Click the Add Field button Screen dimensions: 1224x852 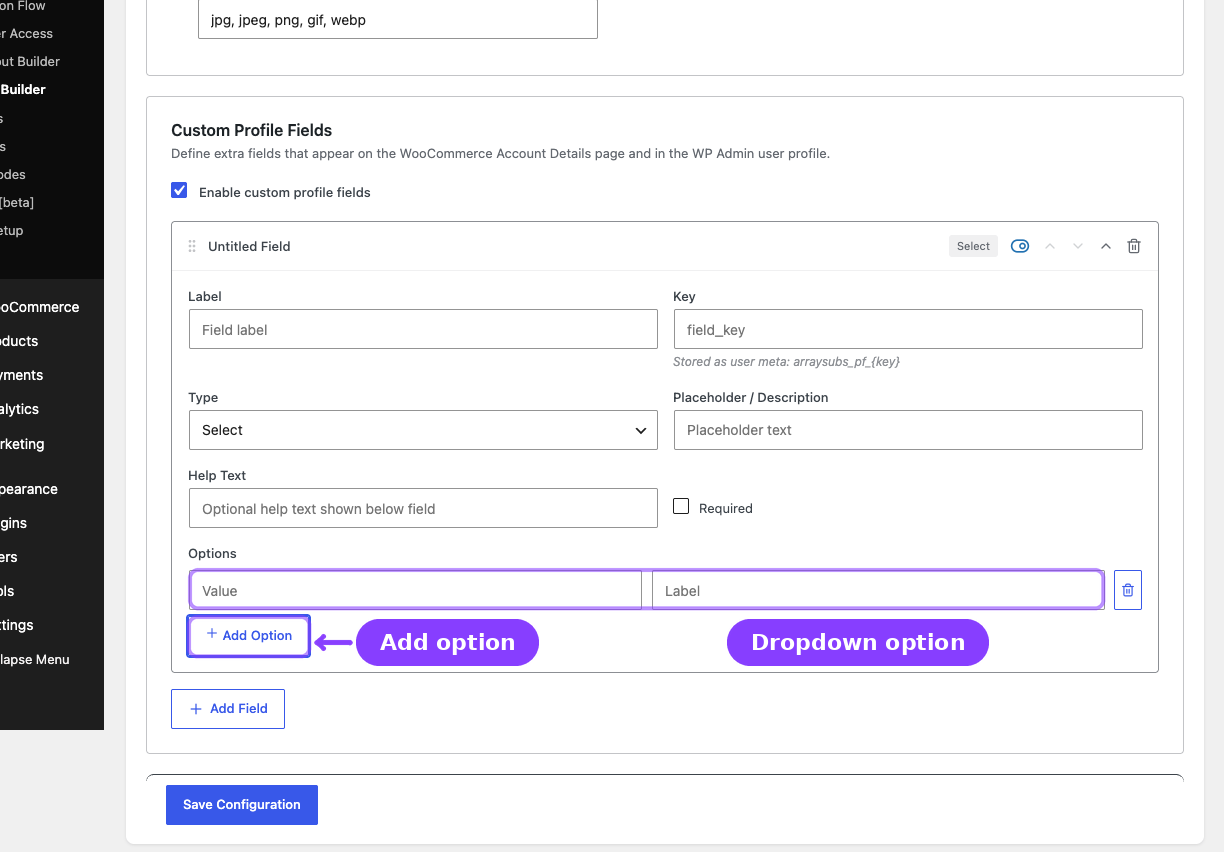(228, 708)
